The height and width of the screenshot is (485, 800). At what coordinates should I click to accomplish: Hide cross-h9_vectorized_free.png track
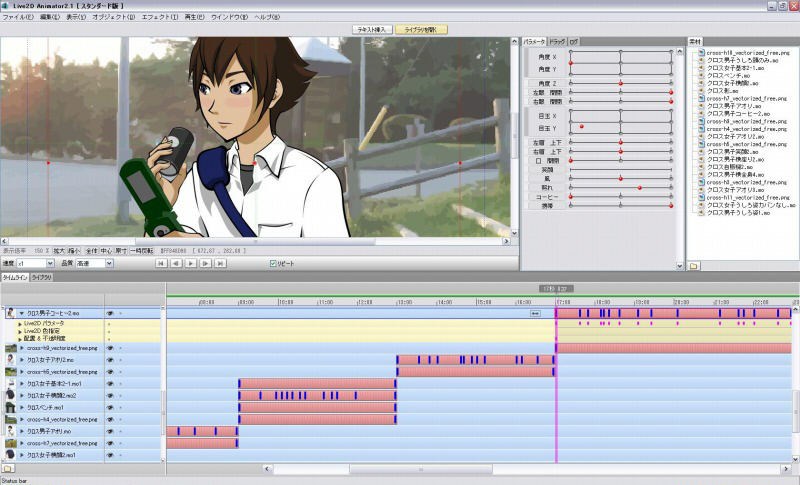pyautogui.click(x=109, y=348)
